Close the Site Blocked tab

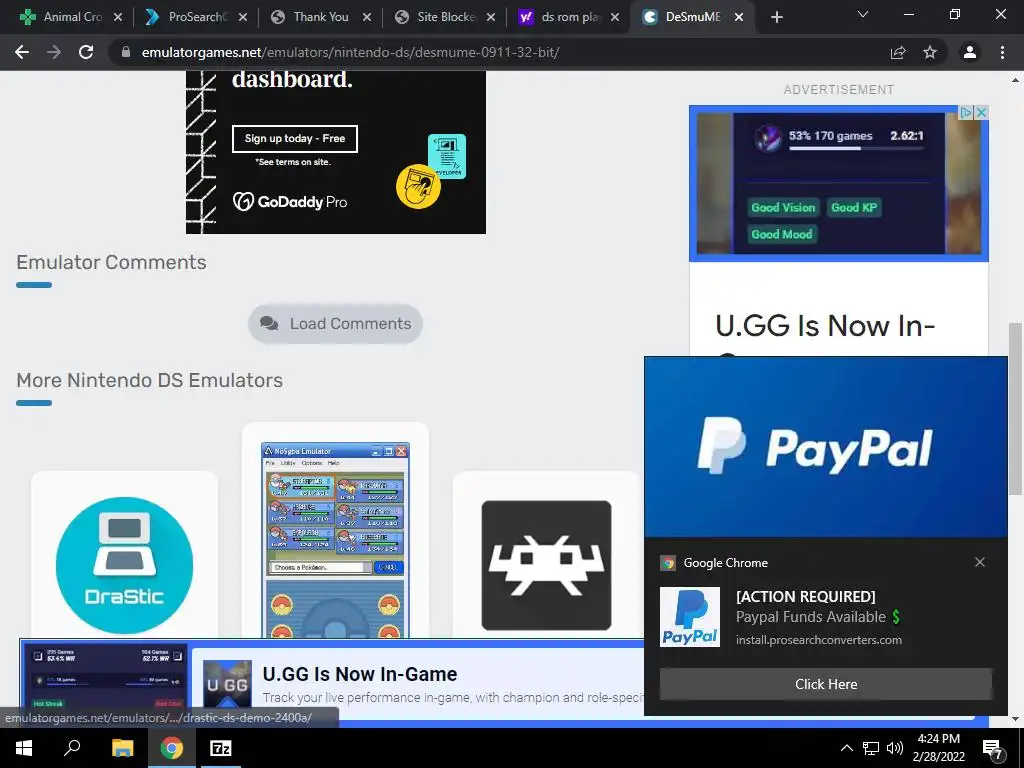pyautogui.click(x=491, y=17)
